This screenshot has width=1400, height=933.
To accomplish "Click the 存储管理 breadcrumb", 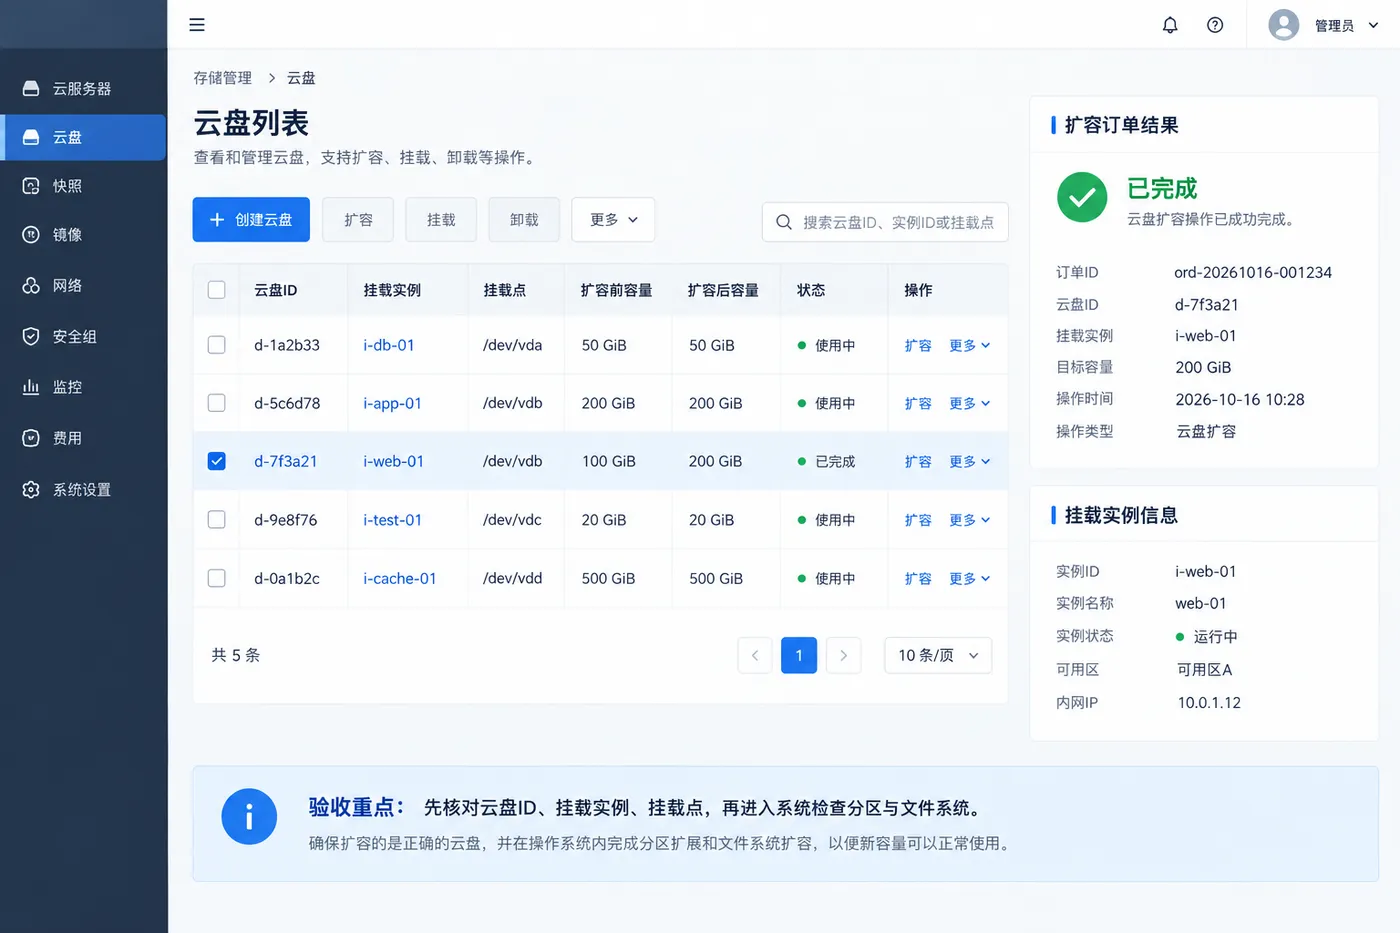I will [x=222, y=78].
